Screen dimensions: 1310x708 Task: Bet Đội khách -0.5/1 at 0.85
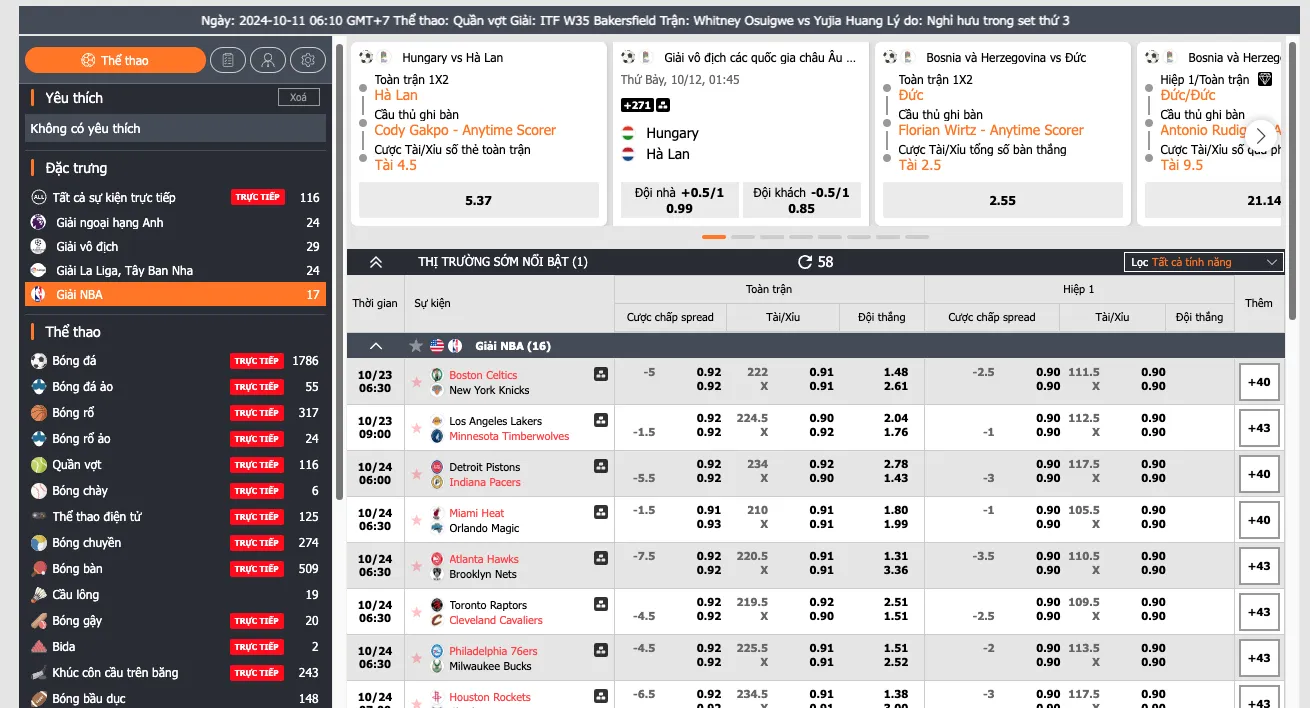tap(801, 200)
